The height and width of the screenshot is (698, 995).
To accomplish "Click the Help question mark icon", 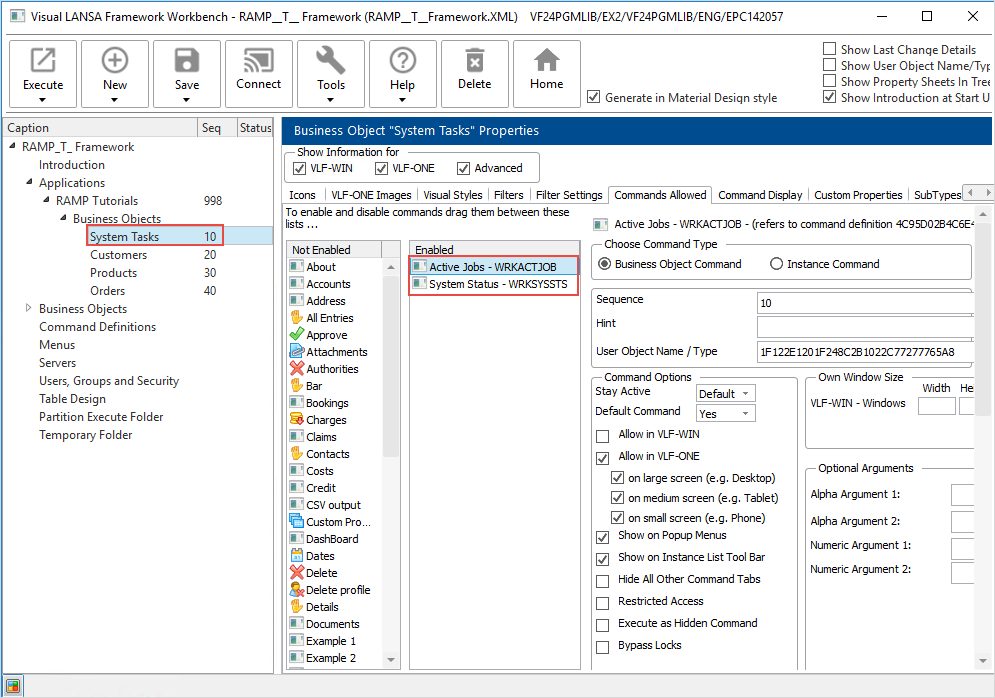I will pyautogui.click(x=402, y=62).
